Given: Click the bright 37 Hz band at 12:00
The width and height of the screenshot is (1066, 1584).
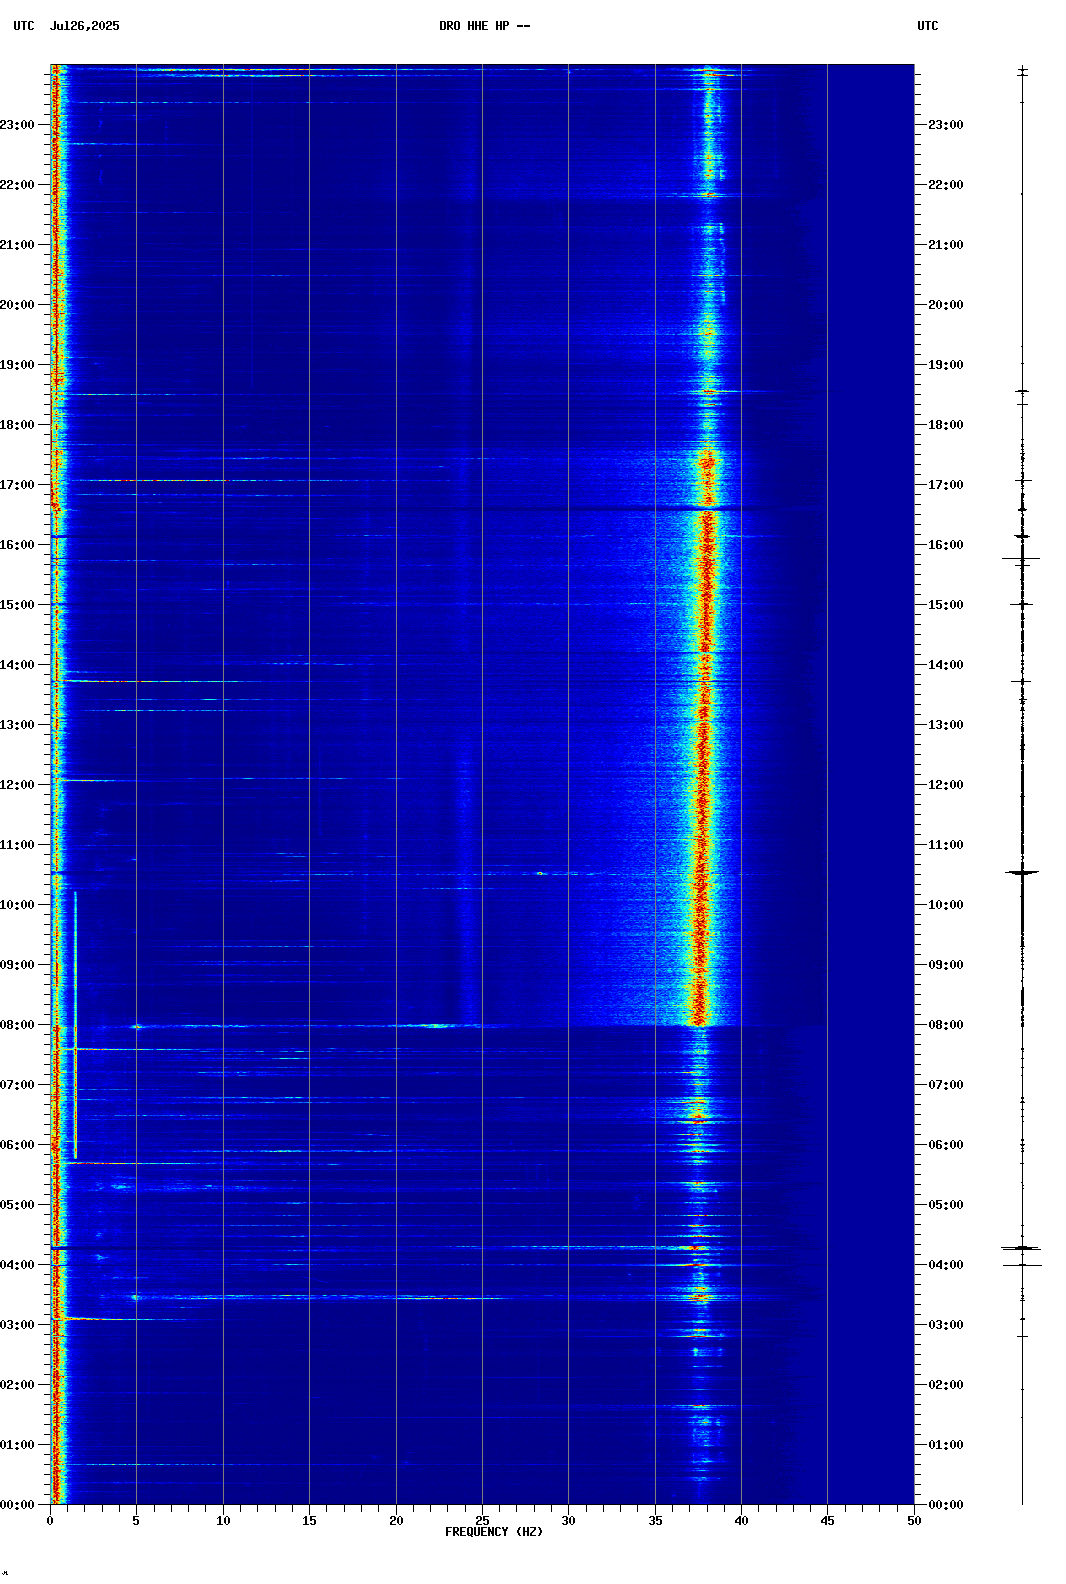Looking at the screenshot, I should tap(701, 785).
